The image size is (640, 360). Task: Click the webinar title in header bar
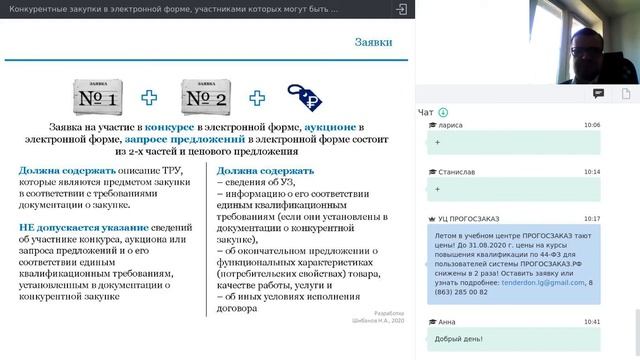pyautogui.click(x=173, y=9)
